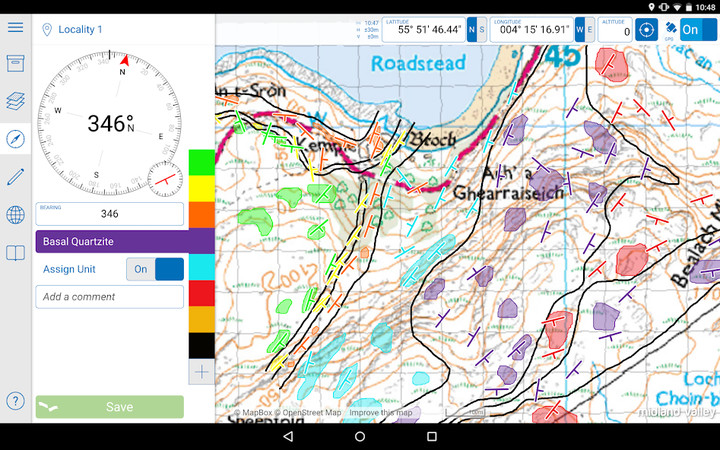Select the S latitude hemisphere button
Image resolution: width=720 pixels, height=450 pixels.
(x=483, y=30)
